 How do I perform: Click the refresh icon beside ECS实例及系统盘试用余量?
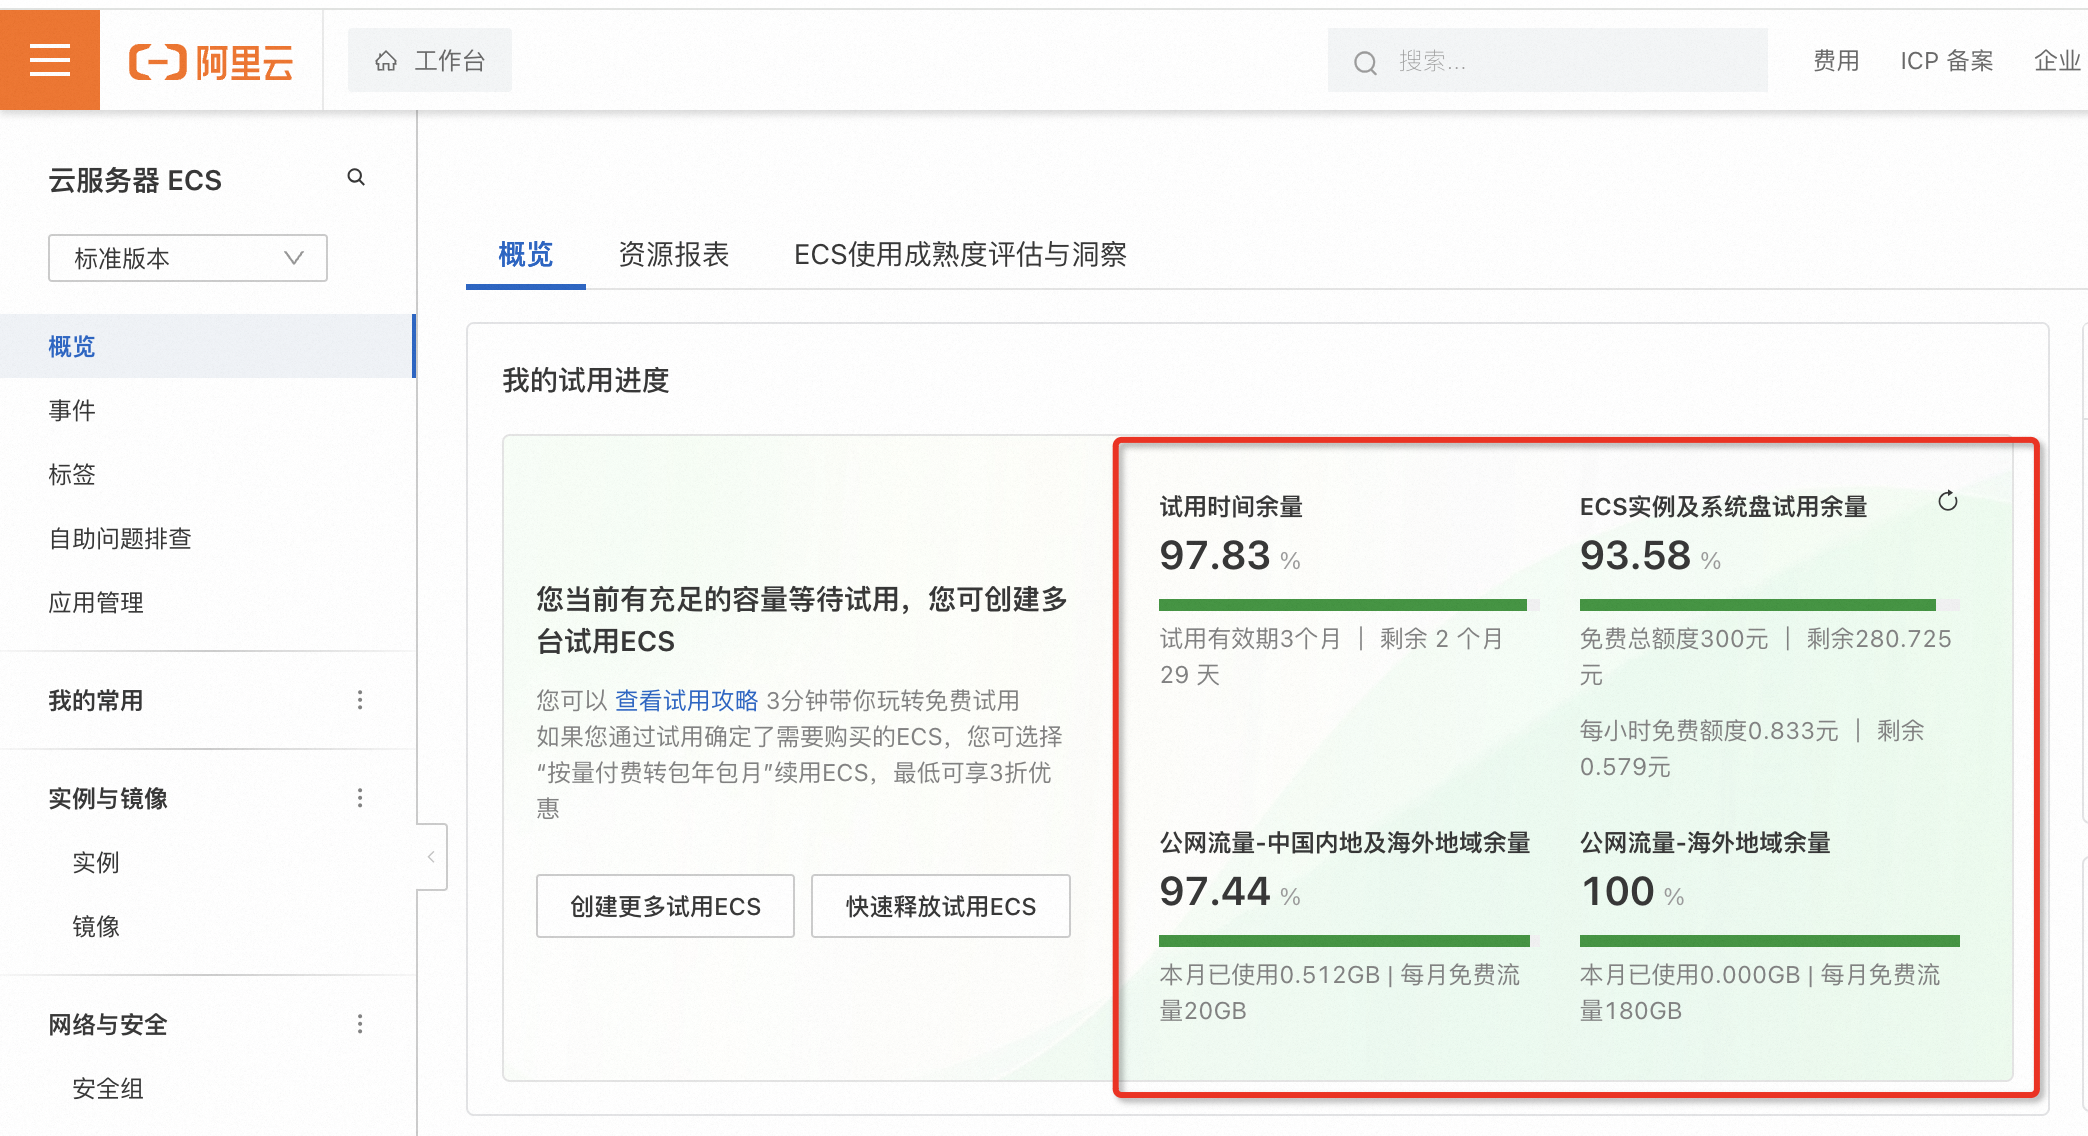1948,501
